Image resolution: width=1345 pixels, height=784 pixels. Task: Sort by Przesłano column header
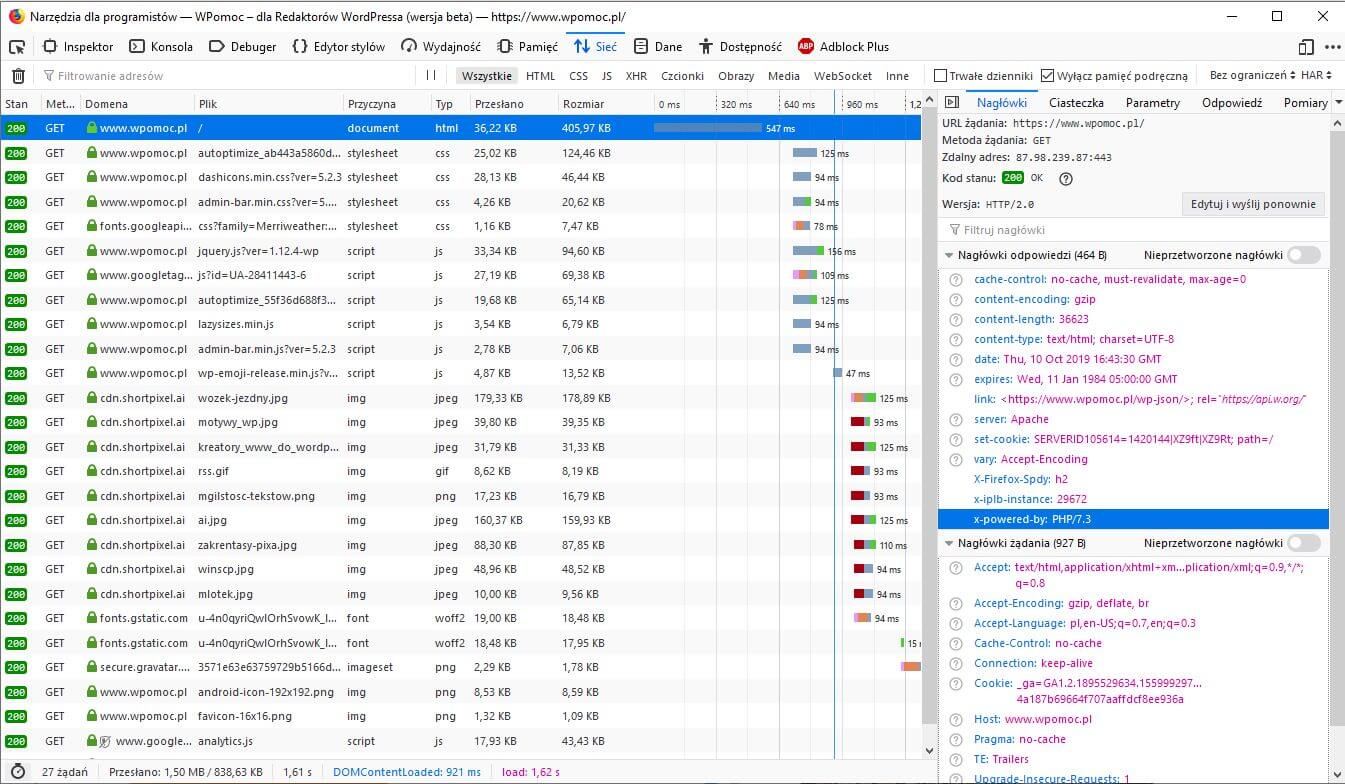513,104
